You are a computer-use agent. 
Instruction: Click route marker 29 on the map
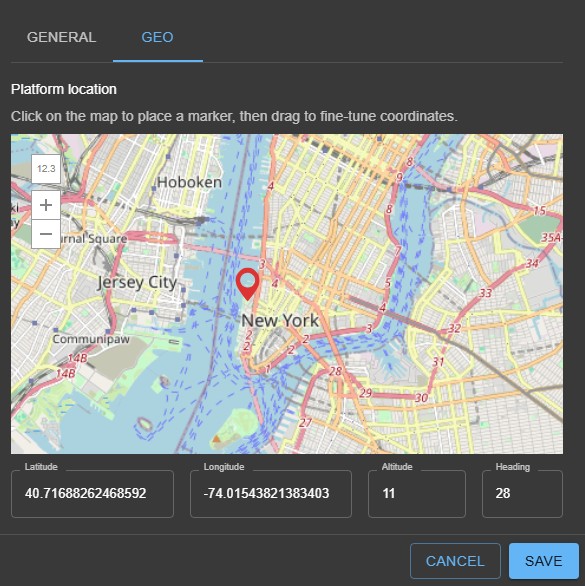(365, 393)
